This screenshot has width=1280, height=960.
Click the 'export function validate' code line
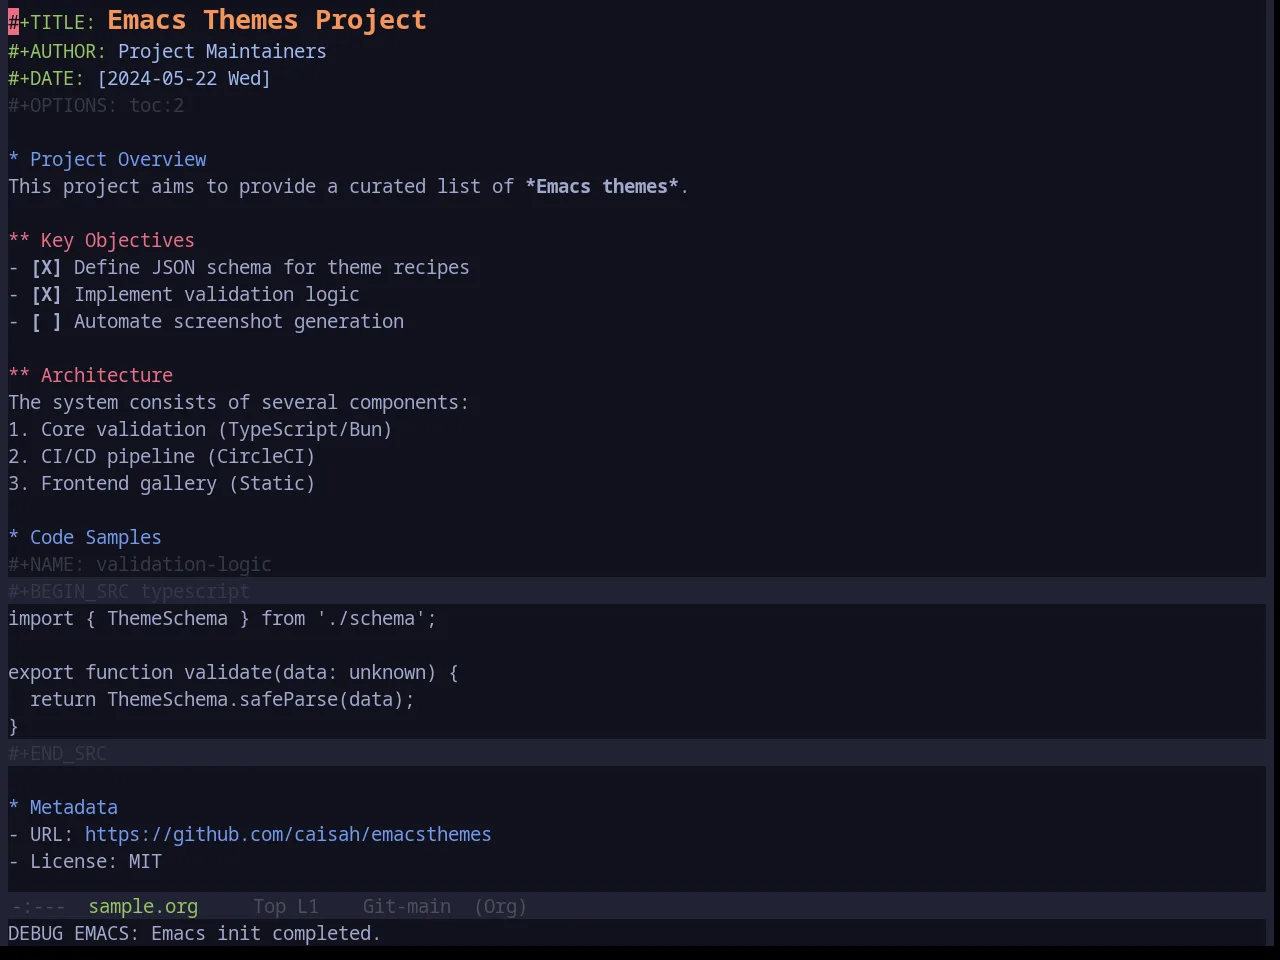(x=233, y=673)
